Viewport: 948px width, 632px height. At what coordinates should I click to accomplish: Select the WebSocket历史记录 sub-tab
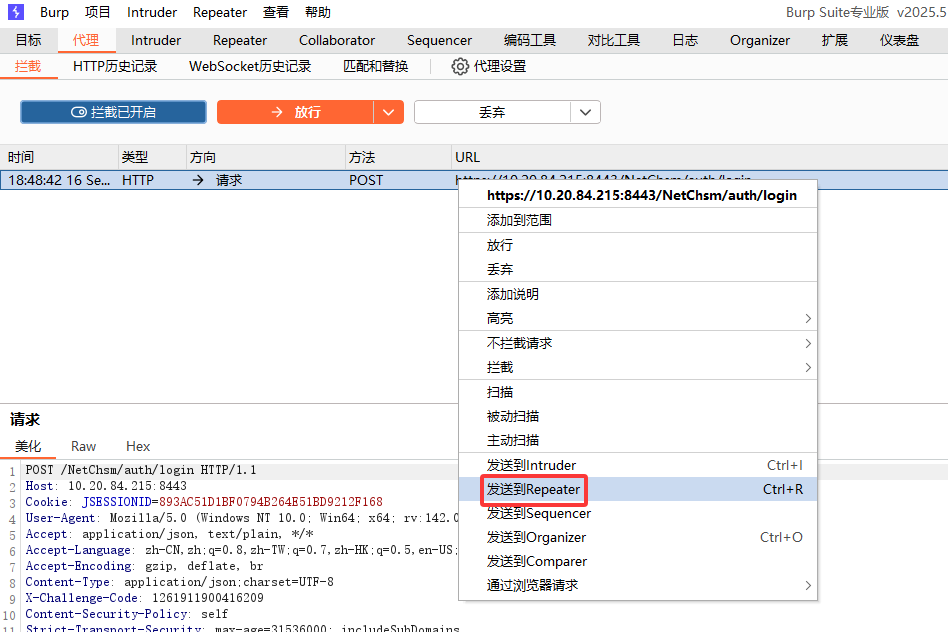[x=250, y=67]
